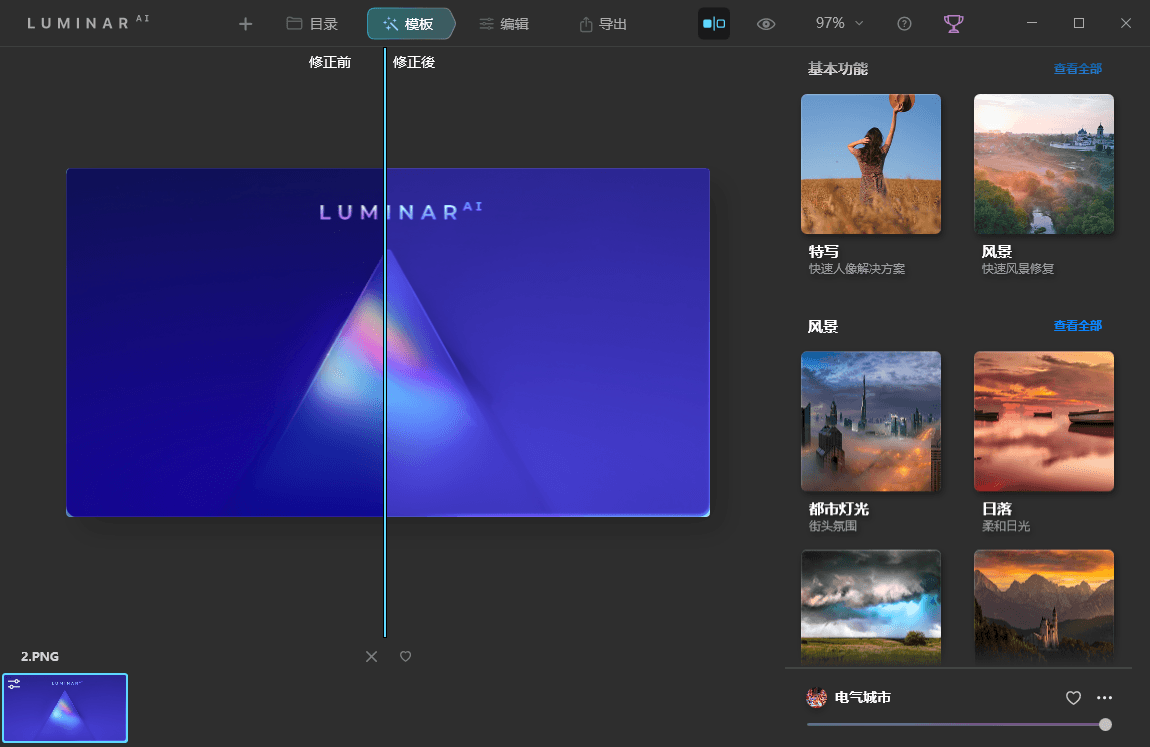Viewport: 1150px width, 747px height.
Task: Click the 修正後 after label
Action: (x=414, y=62)
